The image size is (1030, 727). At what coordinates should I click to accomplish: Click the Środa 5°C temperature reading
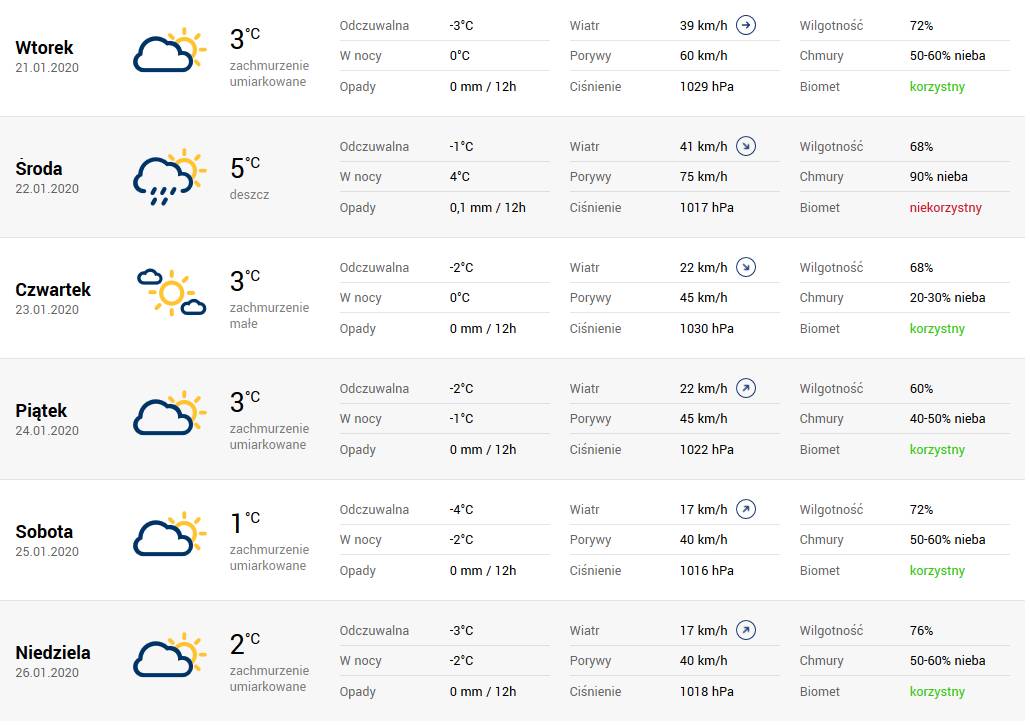pyautogui.click(x=245, y=167)
